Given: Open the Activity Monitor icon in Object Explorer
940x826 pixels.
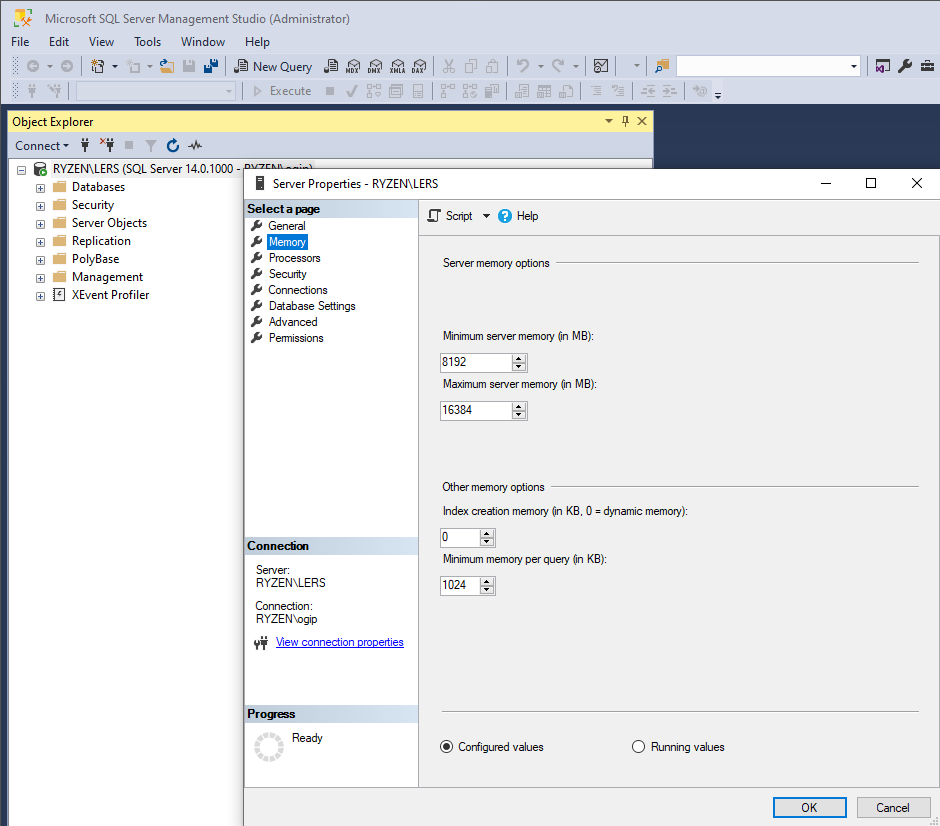Looking at the screenshot, I should tap(195, 145).
